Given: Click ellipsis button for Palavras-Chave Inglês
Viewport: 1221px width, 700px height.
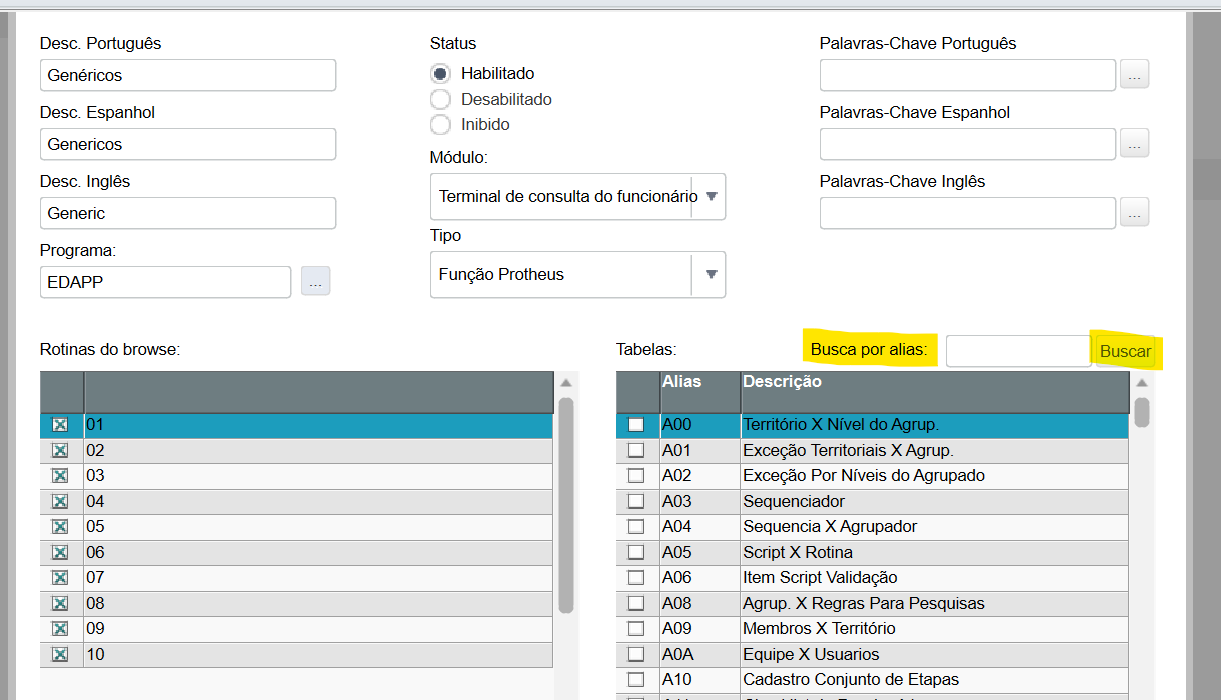Looking at the screenshot, I should pos(1134,213).
